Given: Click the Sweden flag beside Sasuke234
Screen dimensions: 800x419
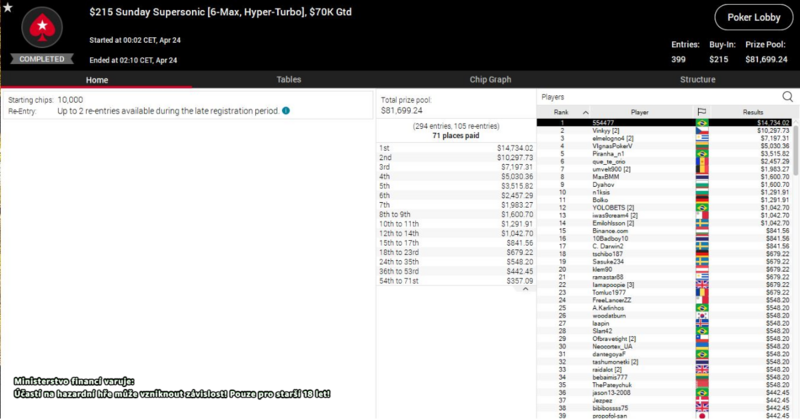Looking at the screenshot, I should coord(702,261).
